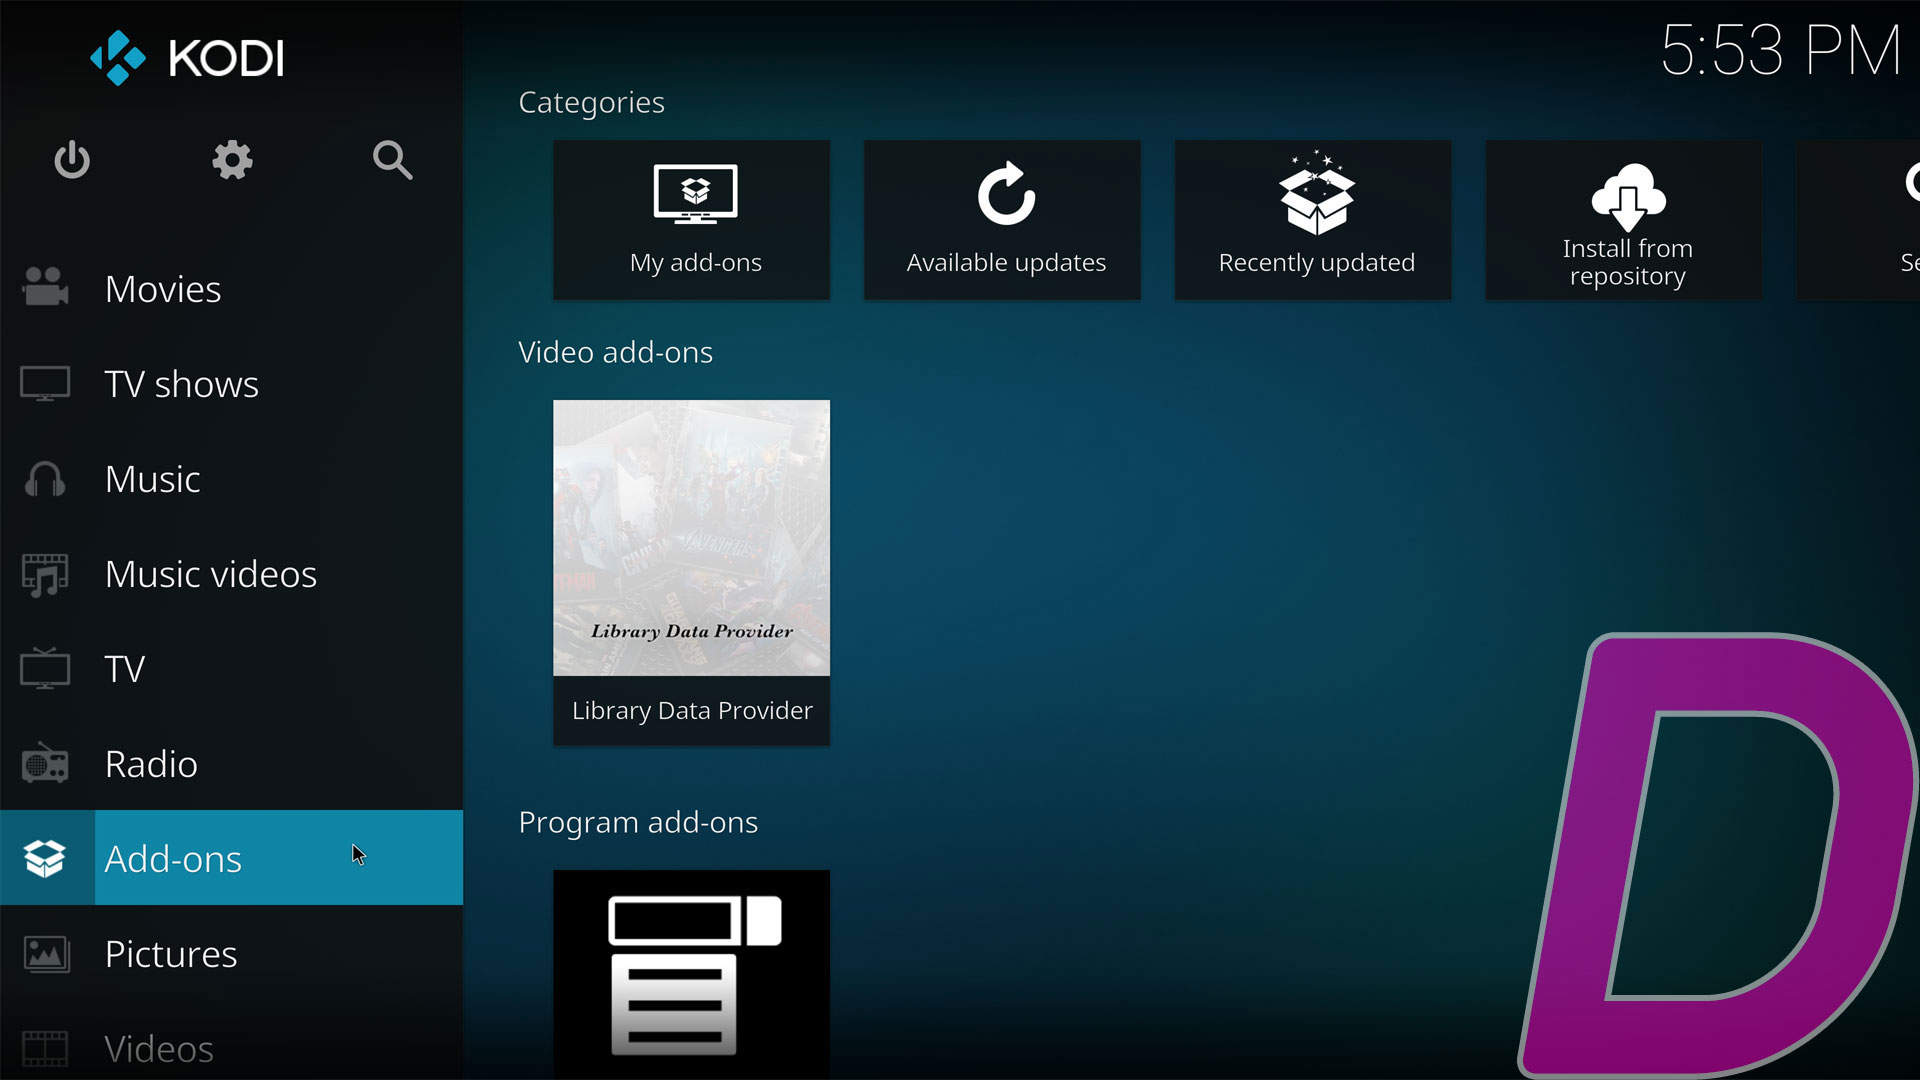The width and height of the screenshot is (1920, 1080).
Task: Click the Add-ons box icon
Action: pyautogui.click(x=45, y=858)
